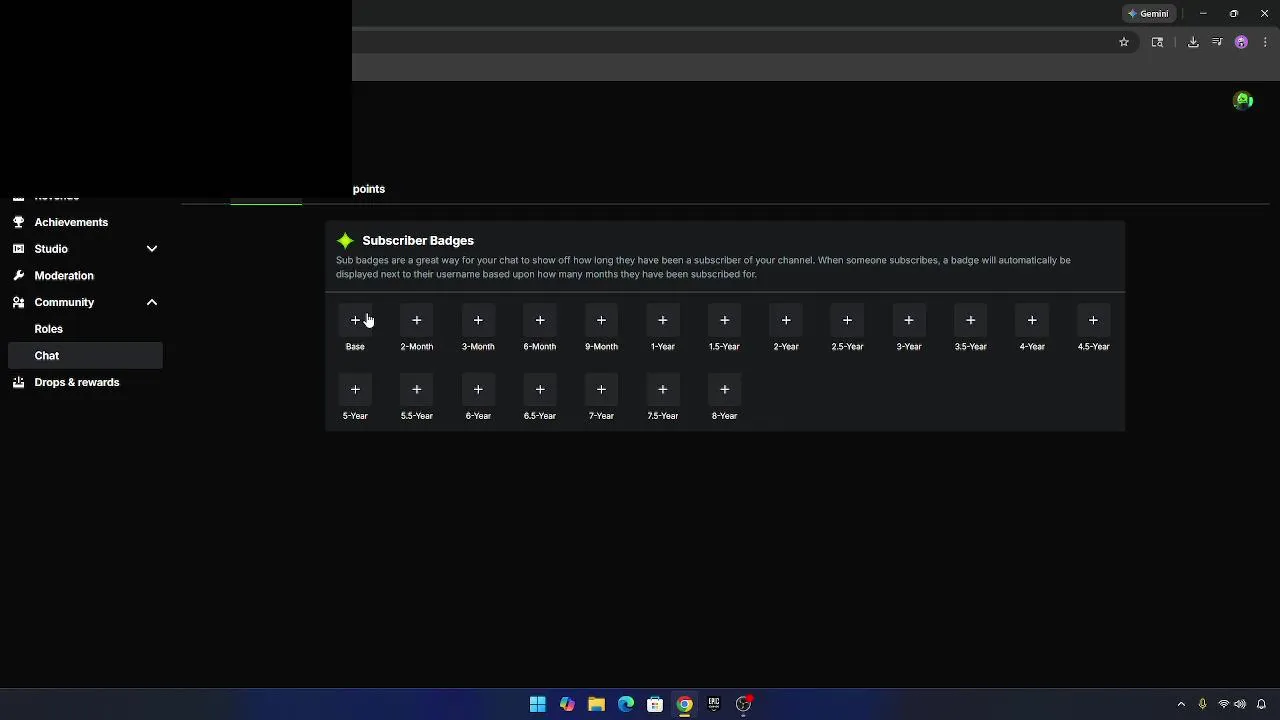Image resolution: width=1280 pixels, height=720 pixels.
Task: Launch File Explorer from the taskbar
Action: coord(596,704)
